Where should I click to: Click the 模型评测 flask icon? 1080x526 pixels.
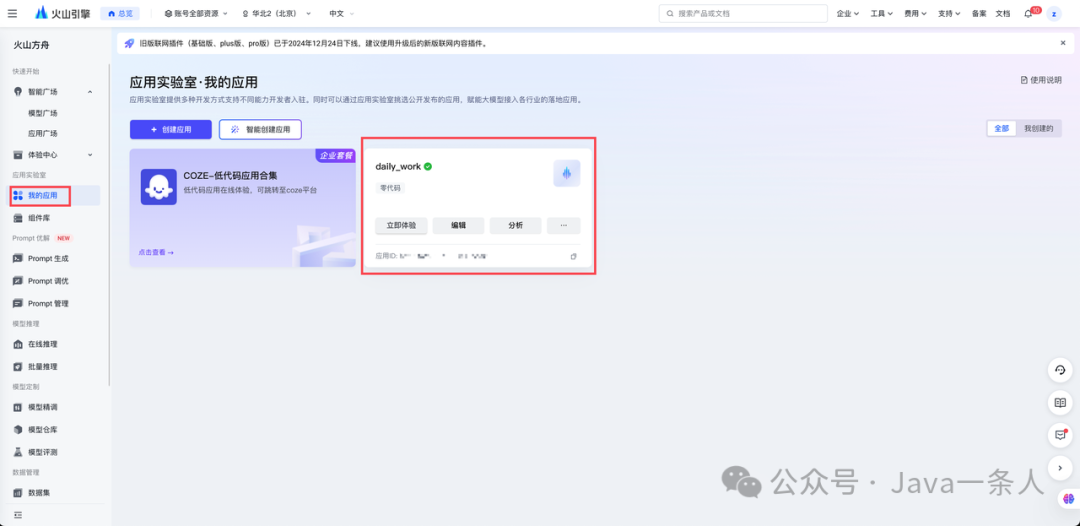coord(18,452)
